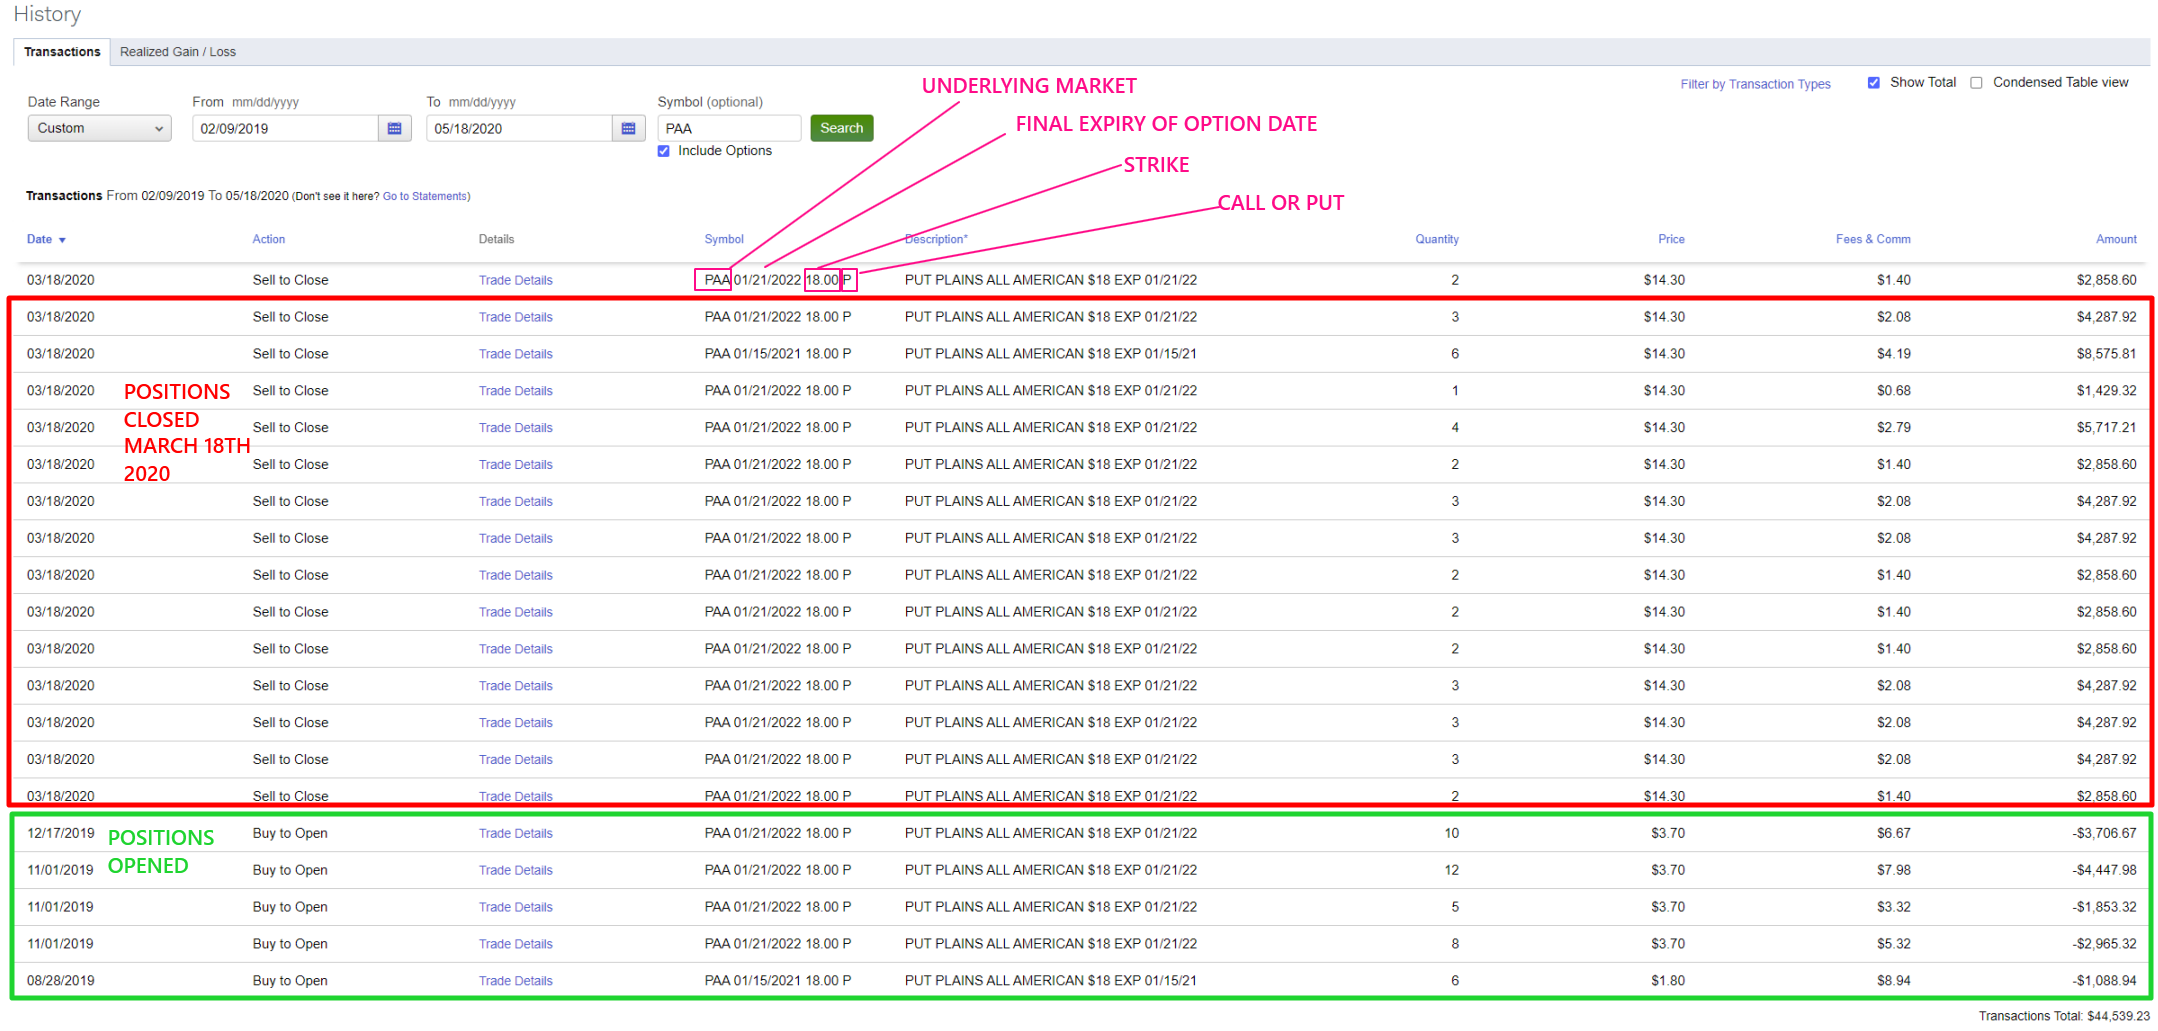Sort by the Fees & Comm column header
The image size is (2158, 1031).
pos(1872,239)
